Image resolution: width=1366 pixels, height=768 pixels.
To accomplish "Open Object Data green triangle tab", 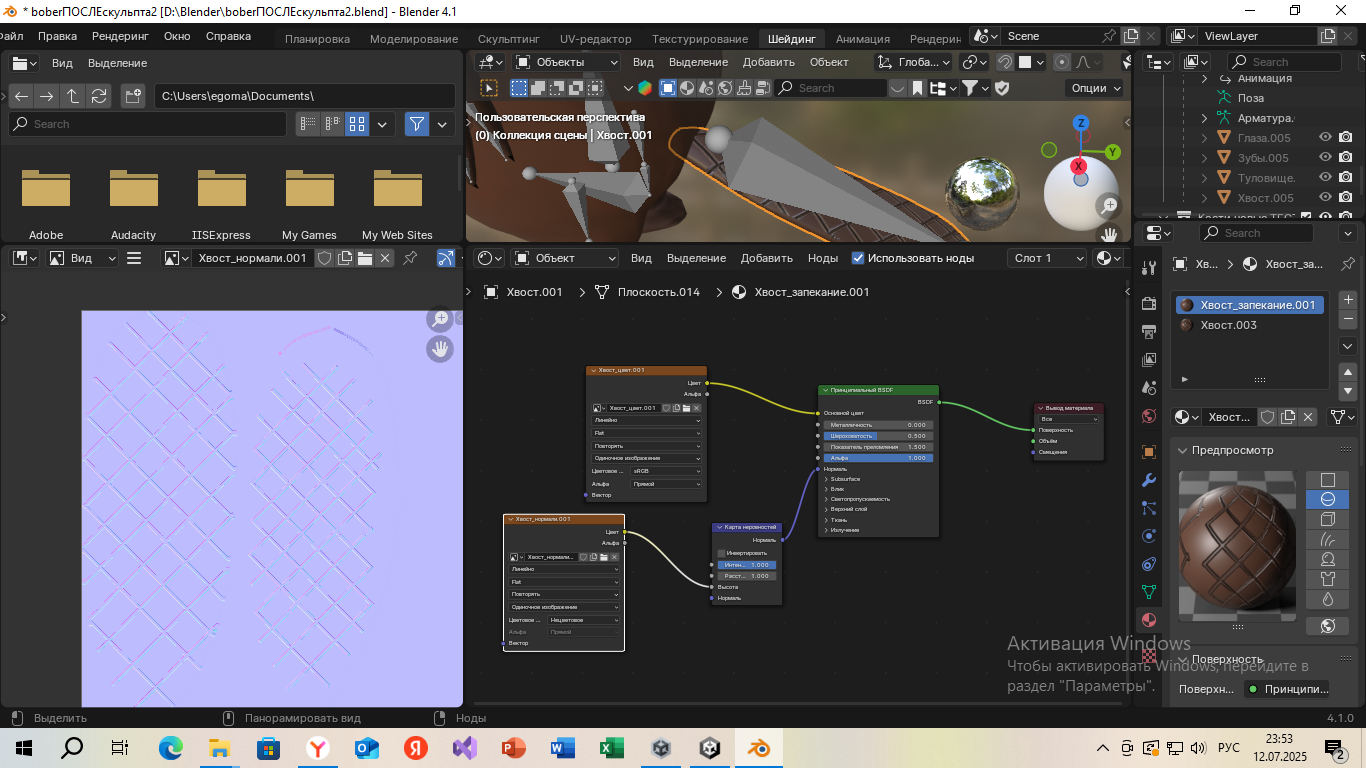I will pyautogui.click(x=1149, y=592).
